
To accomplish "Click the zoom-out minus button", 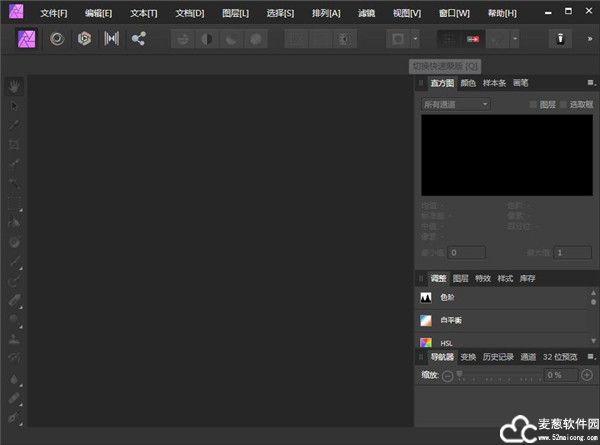I will (x=447, y=375).
